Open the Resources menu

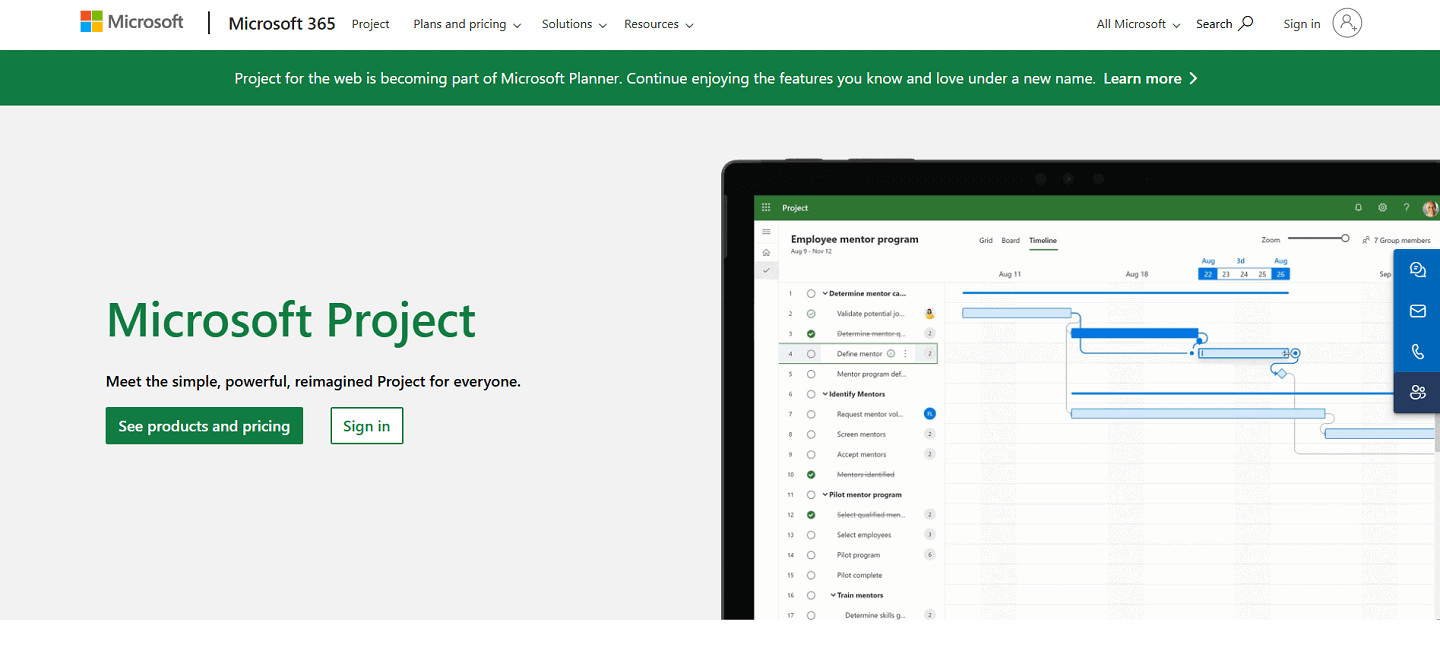[652, 23]
